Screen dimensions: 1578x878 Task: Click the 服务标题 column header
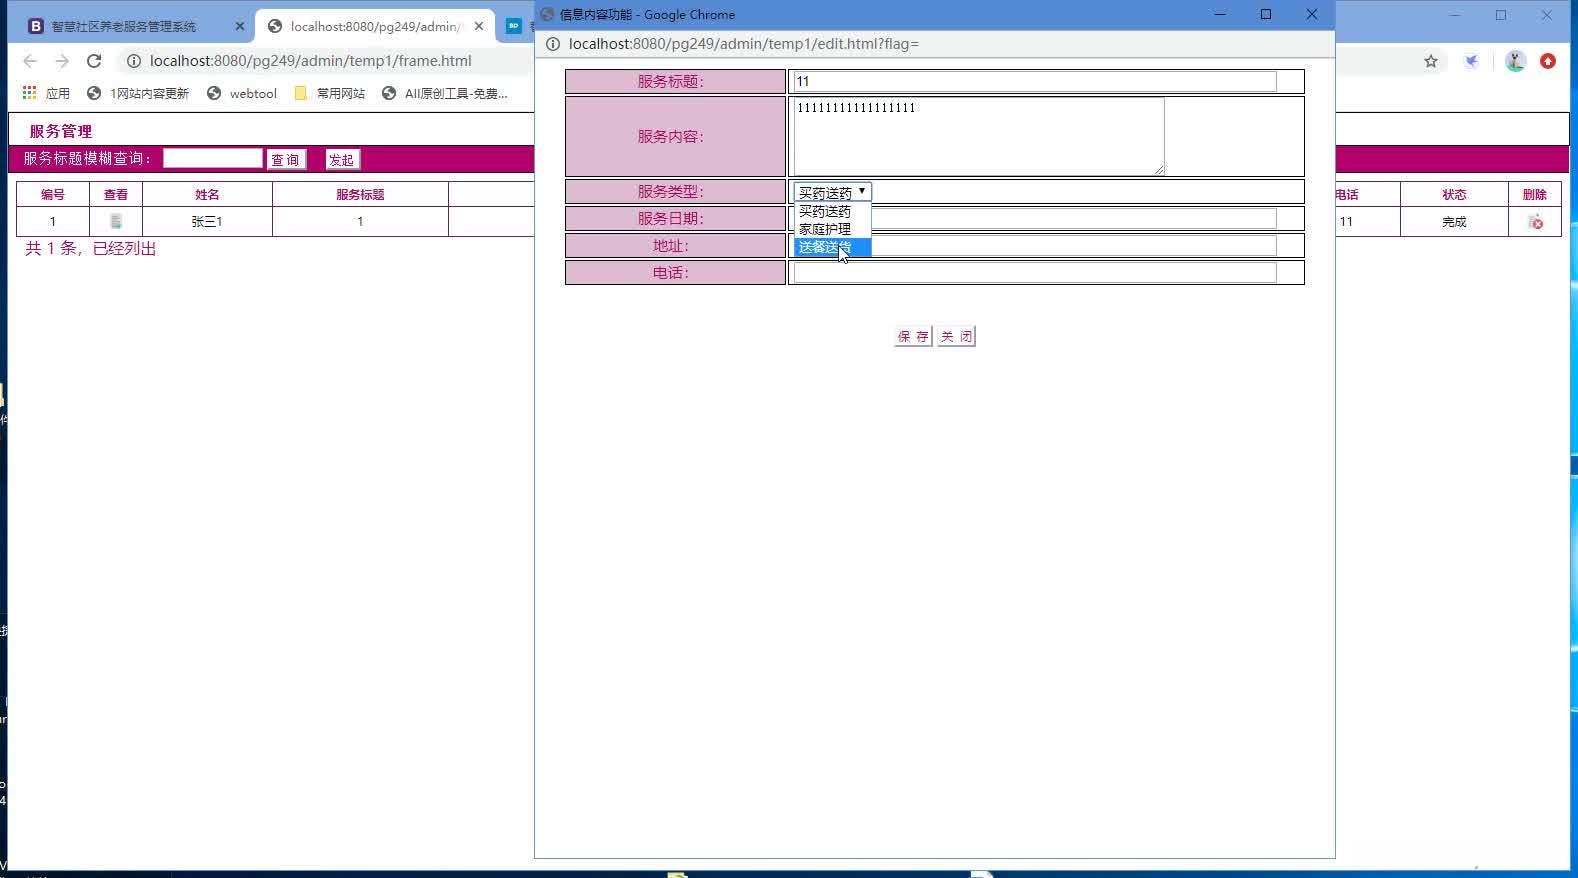pos(360,195)
